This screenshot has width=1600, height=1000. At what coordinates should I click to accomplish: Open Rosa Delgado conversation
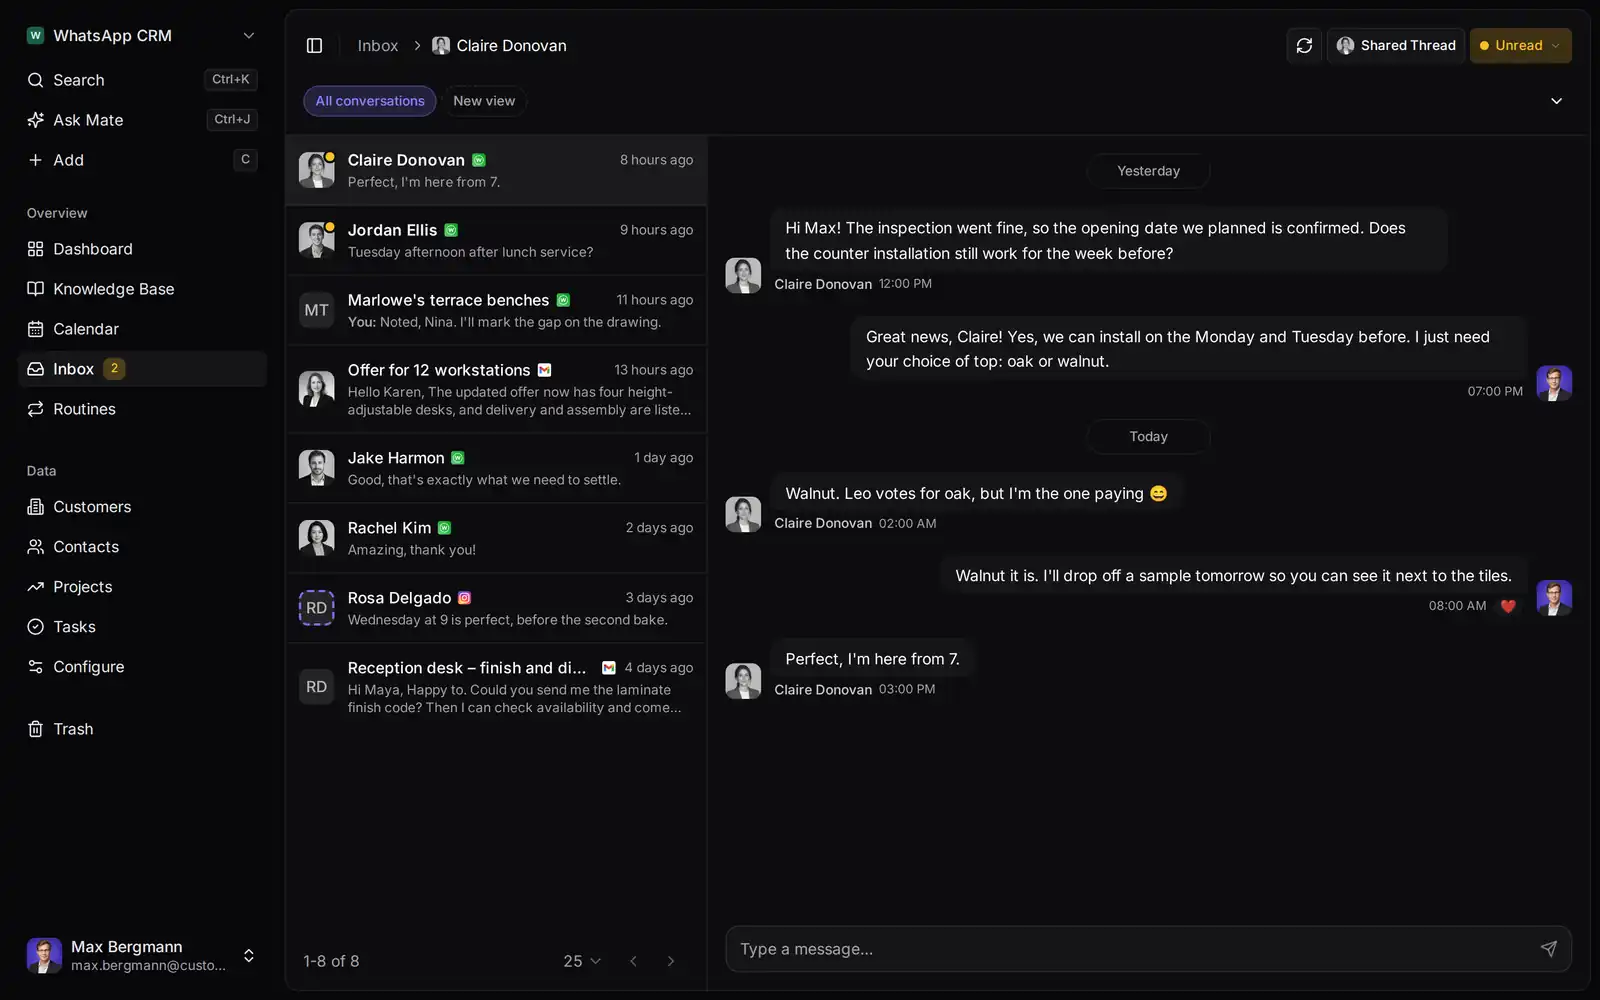(x=496, y=608)
